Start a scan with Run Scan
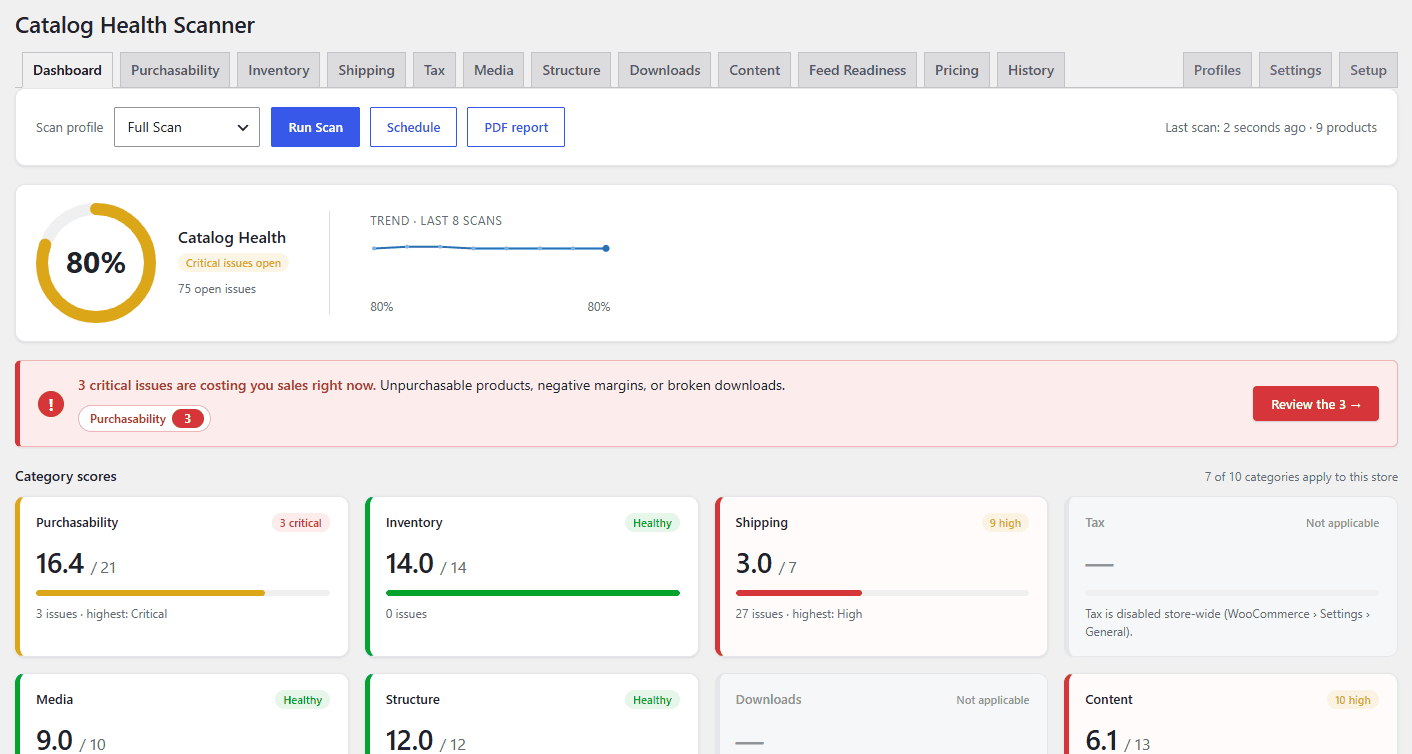 pos(315,127)
